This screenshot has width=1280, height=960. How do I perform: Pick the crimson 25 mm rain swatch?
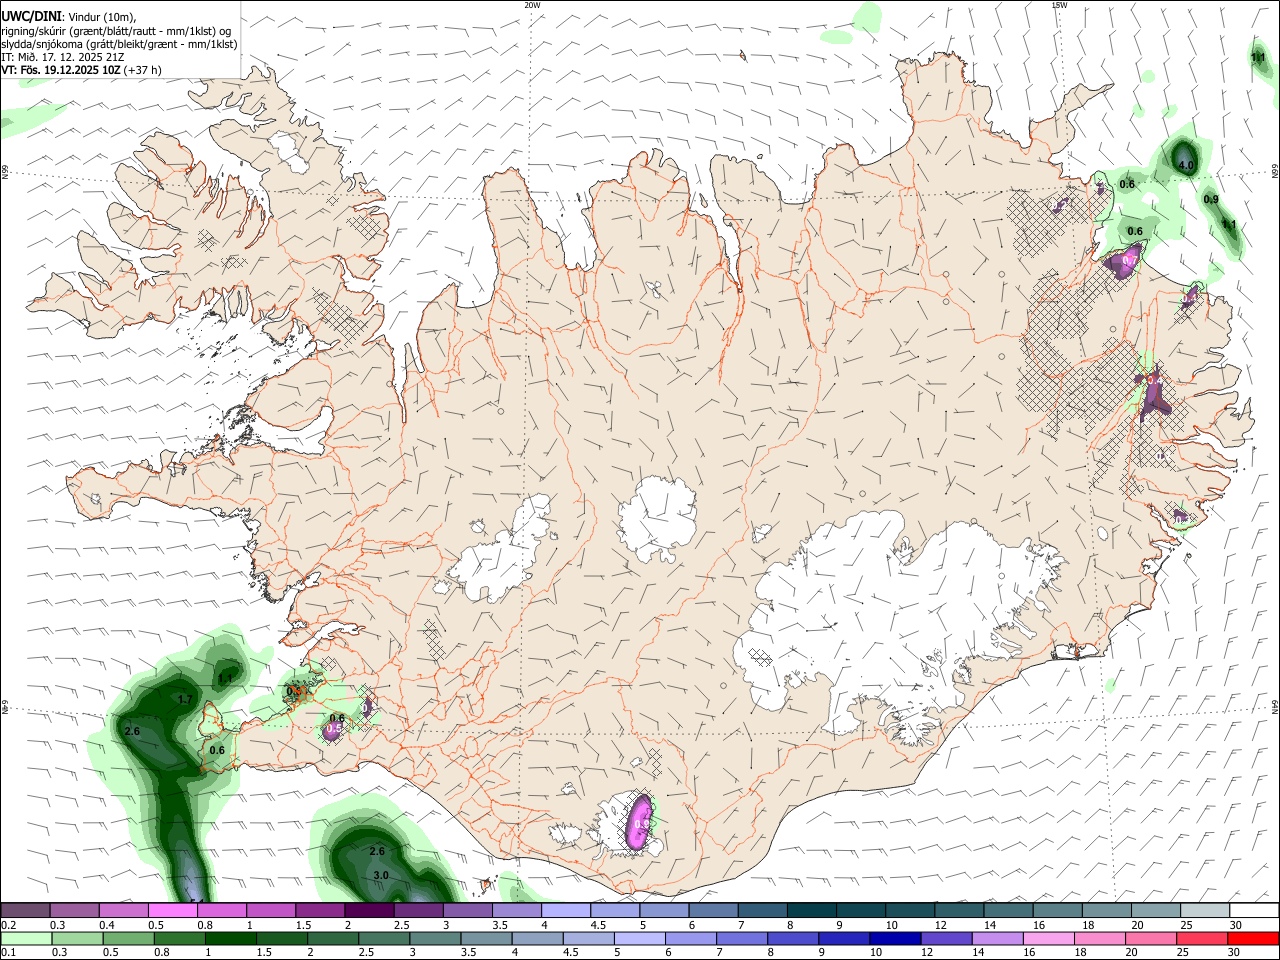1202,939
